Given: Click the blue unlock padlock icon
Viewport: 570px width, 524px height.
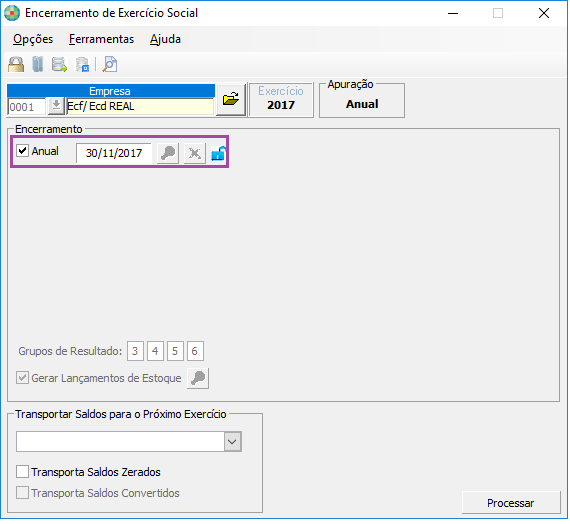Looking at the screenshot, I should coord(218,153).
